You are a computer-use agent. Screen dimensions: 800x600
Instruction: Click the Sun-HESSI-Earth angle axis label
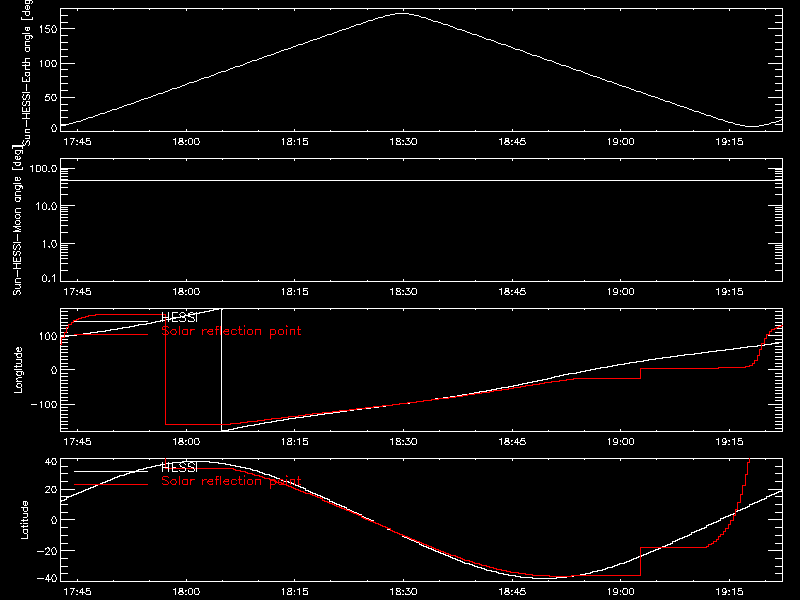coord(28,73)
